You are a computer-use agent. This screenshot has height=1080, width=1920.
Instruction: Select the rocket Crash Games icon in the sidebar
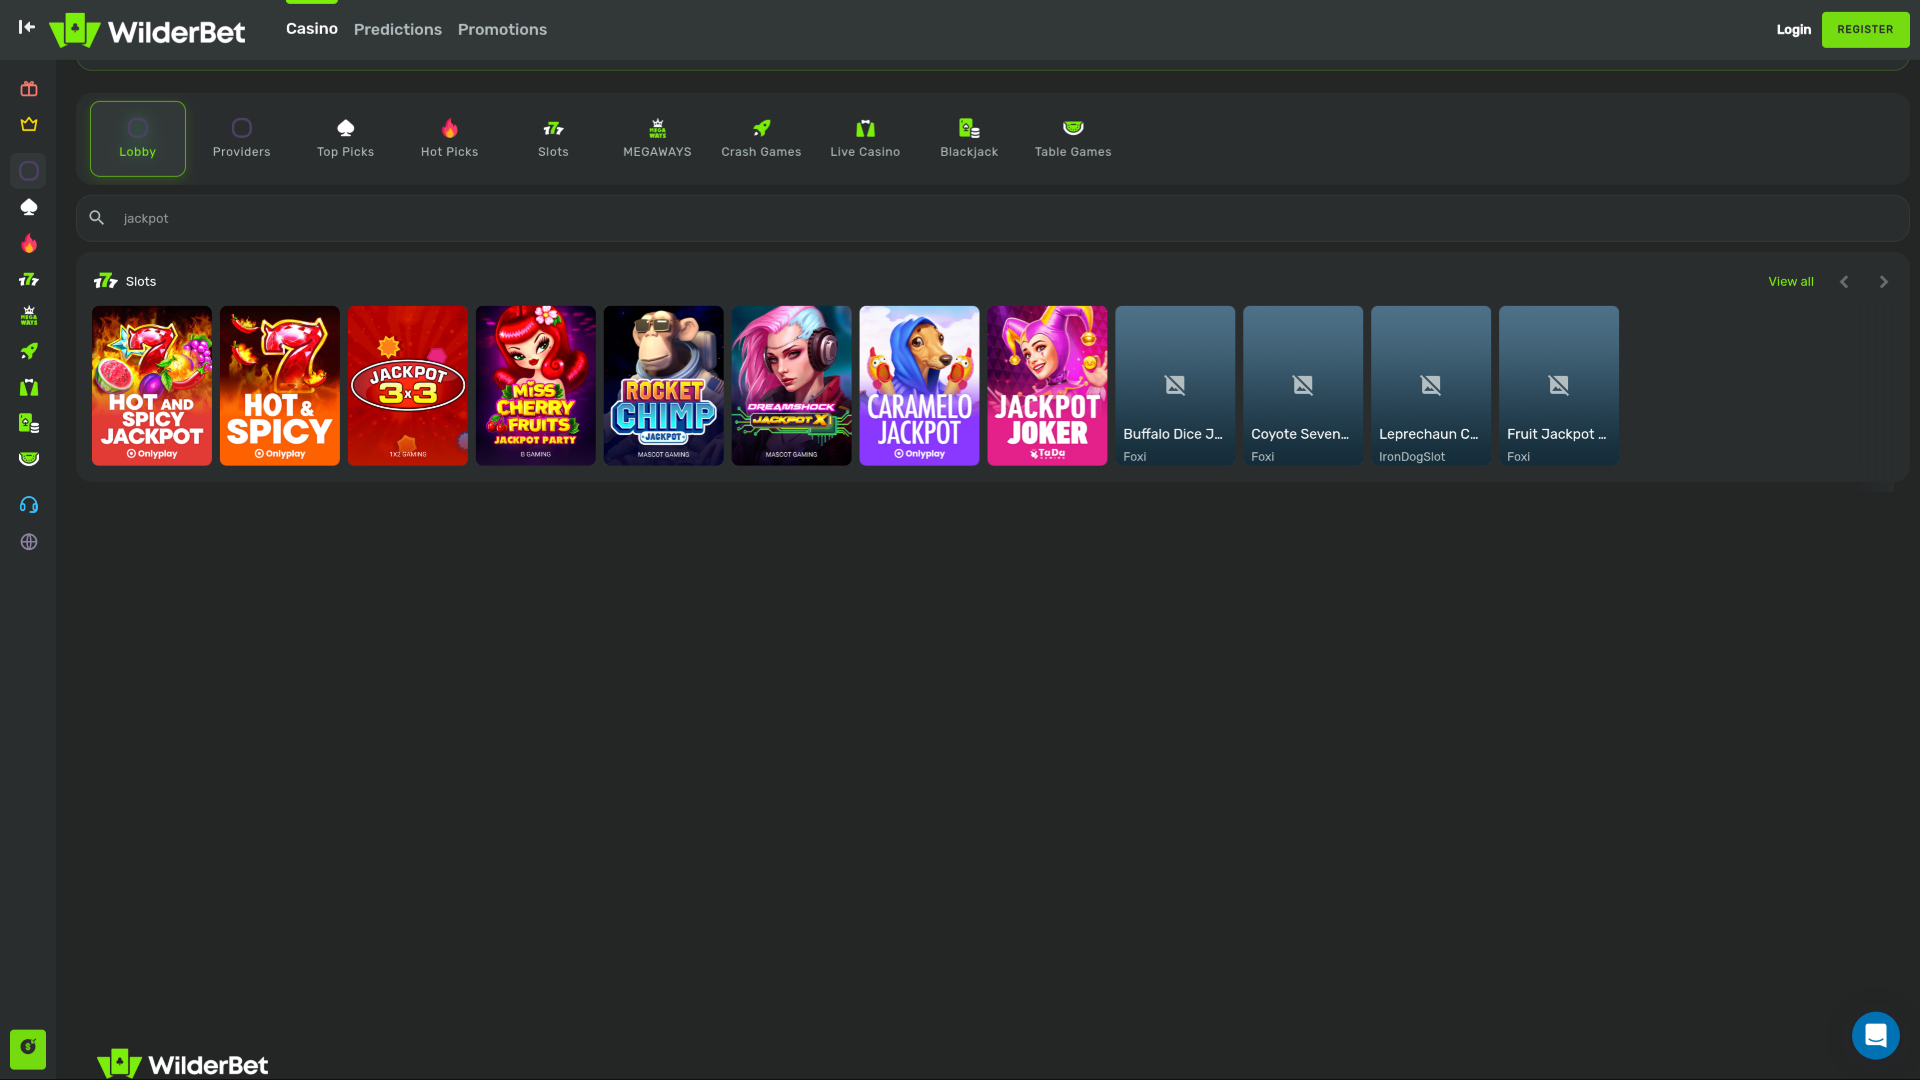pyautogui.click(x=29, y=351)
